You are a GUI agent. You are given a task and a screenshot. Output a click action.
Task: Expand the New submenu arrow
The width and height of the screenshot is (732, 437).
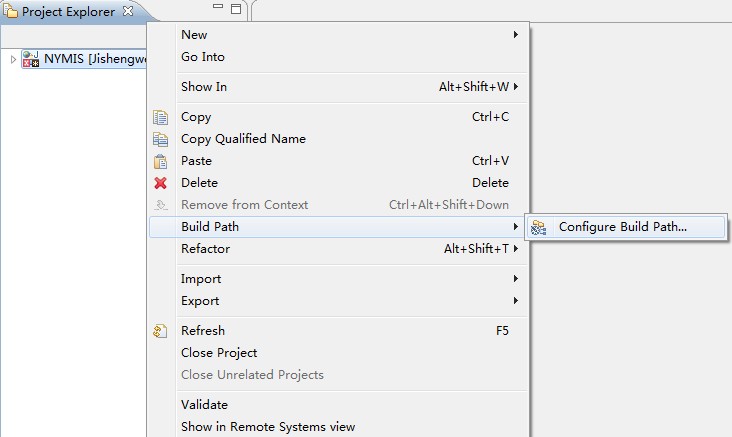516,35
